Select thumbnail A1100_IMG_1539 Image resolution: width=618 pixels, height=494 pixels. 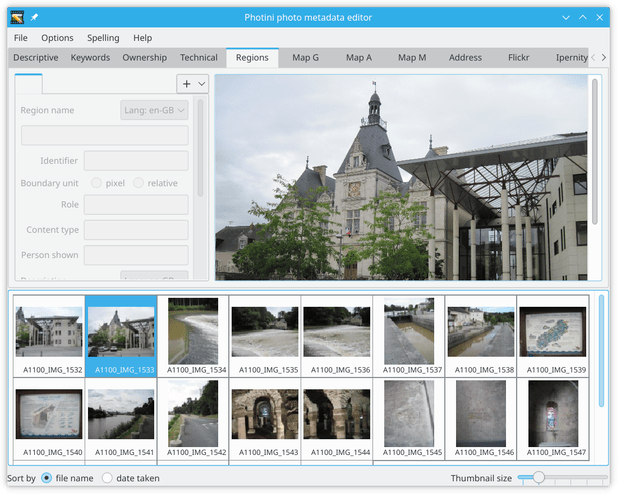coord(553,336)
